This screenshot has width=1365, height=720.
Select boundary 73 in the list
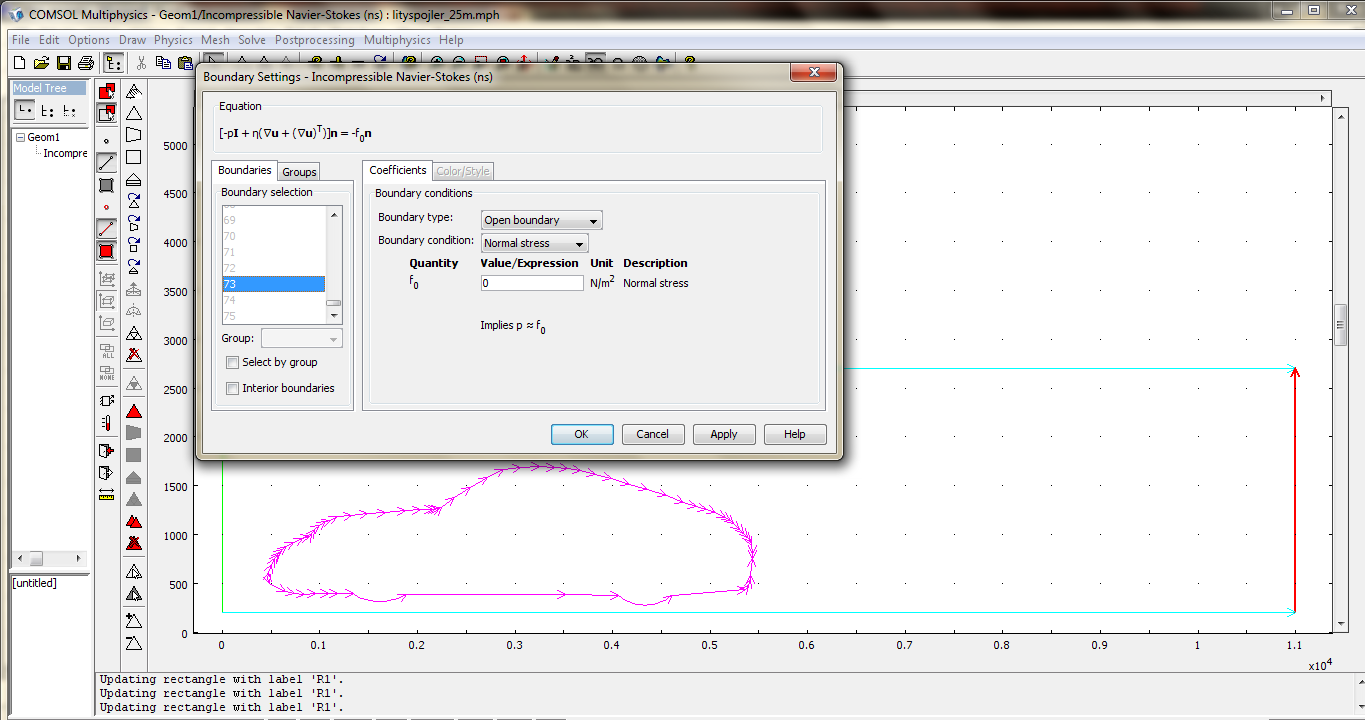click(x=273, y=284)
